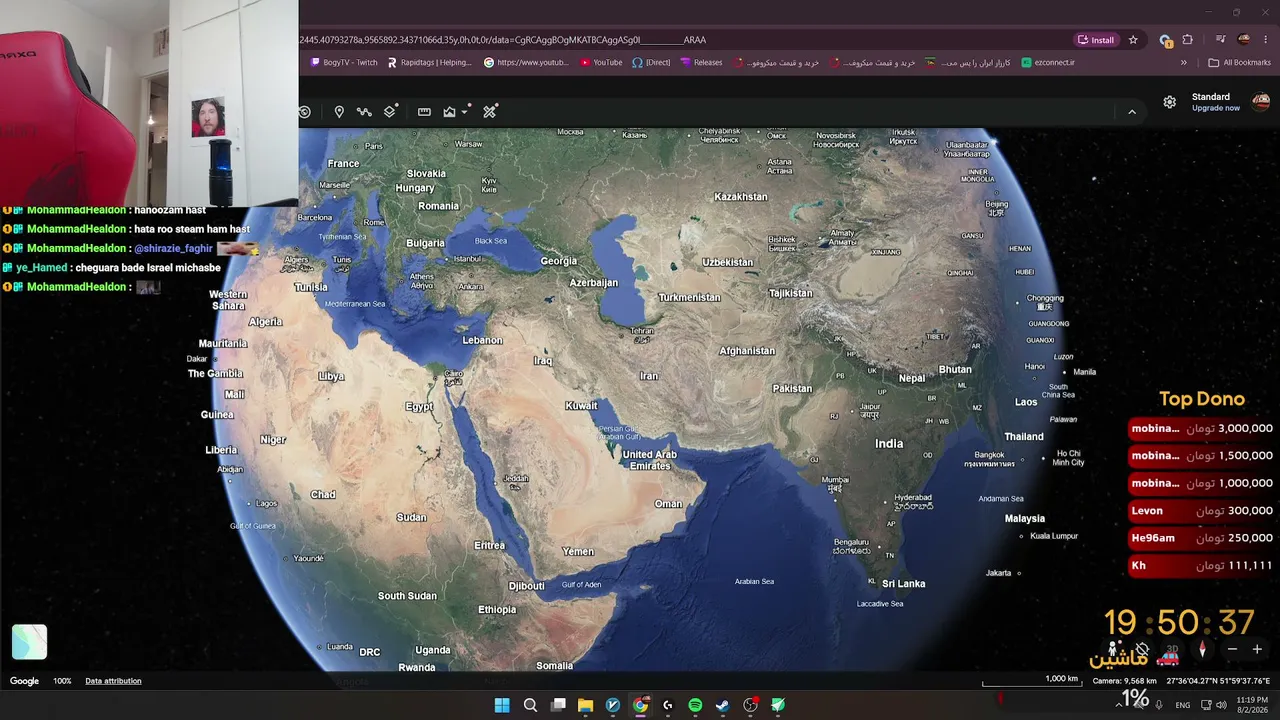Open Spotify from the taskbar

695,705
